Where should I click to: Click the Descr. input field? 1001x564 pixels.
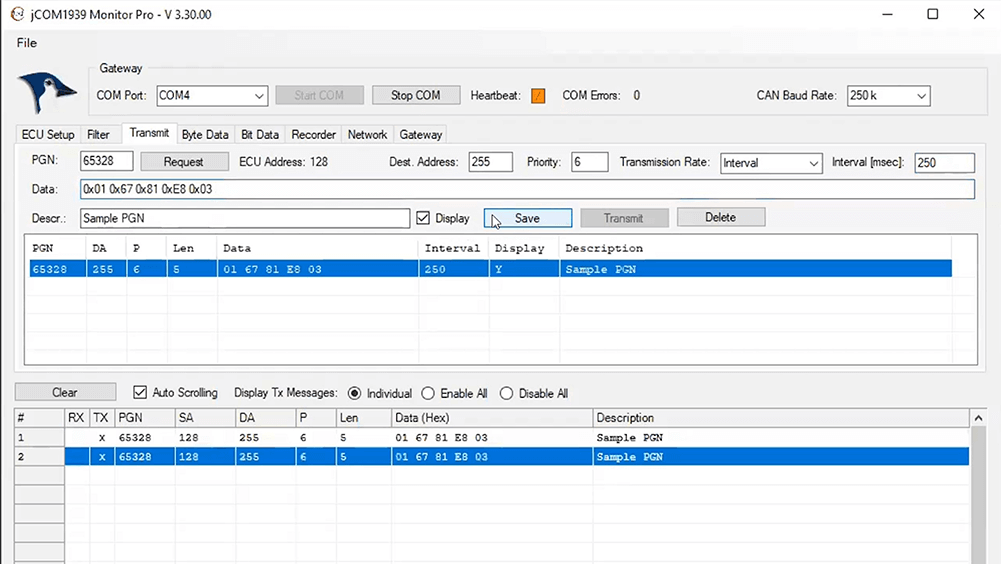pos(245,218)
